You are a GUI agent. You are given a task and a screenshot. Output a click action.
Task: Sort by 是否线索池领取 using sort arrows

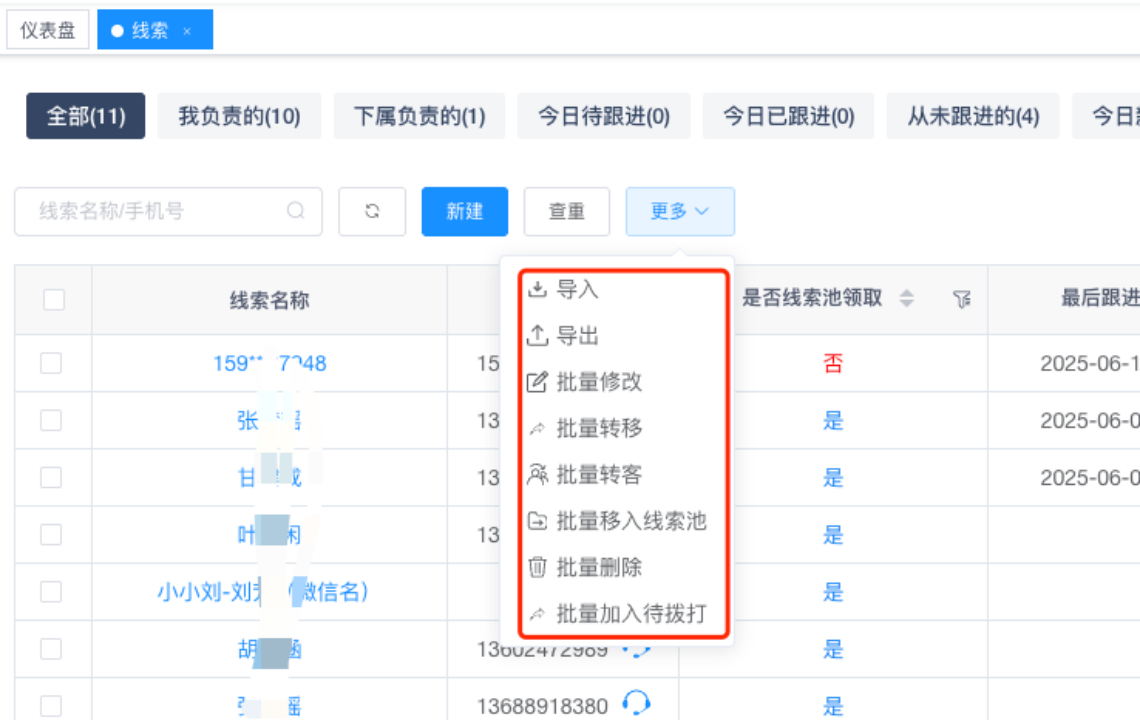click(x=907, y=299)
